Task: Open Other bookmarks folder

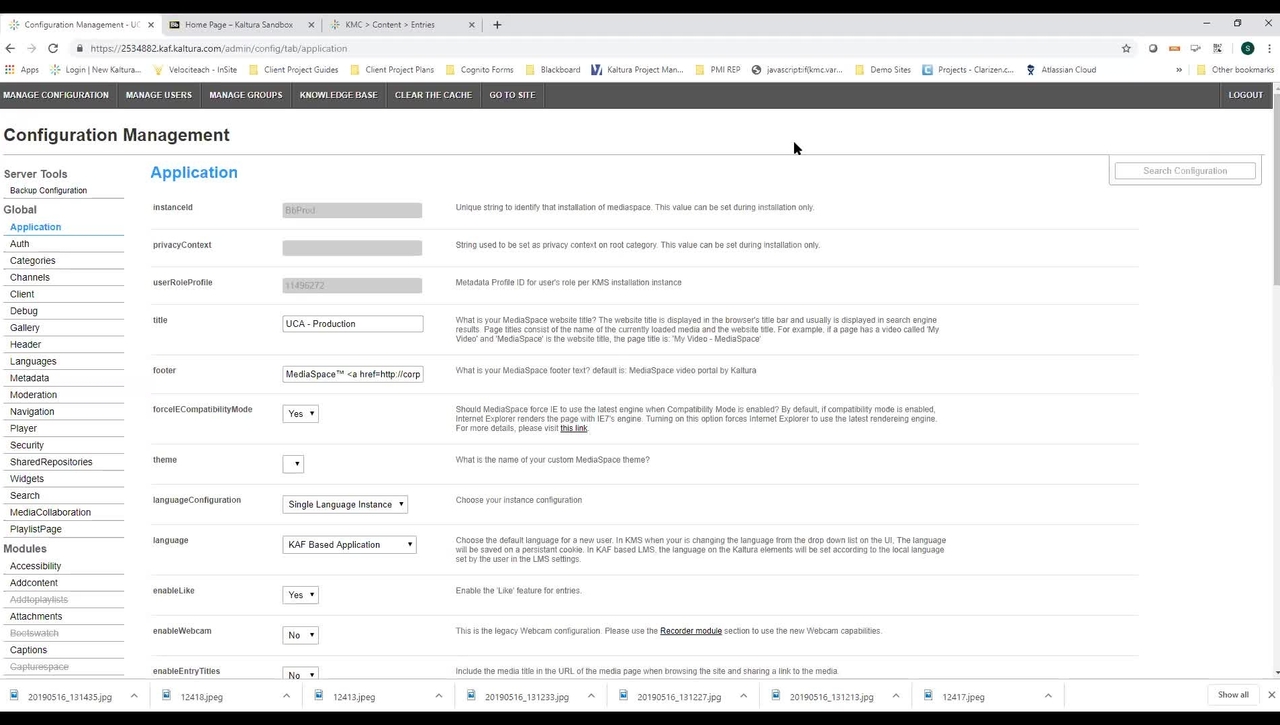Action: 1234,70
